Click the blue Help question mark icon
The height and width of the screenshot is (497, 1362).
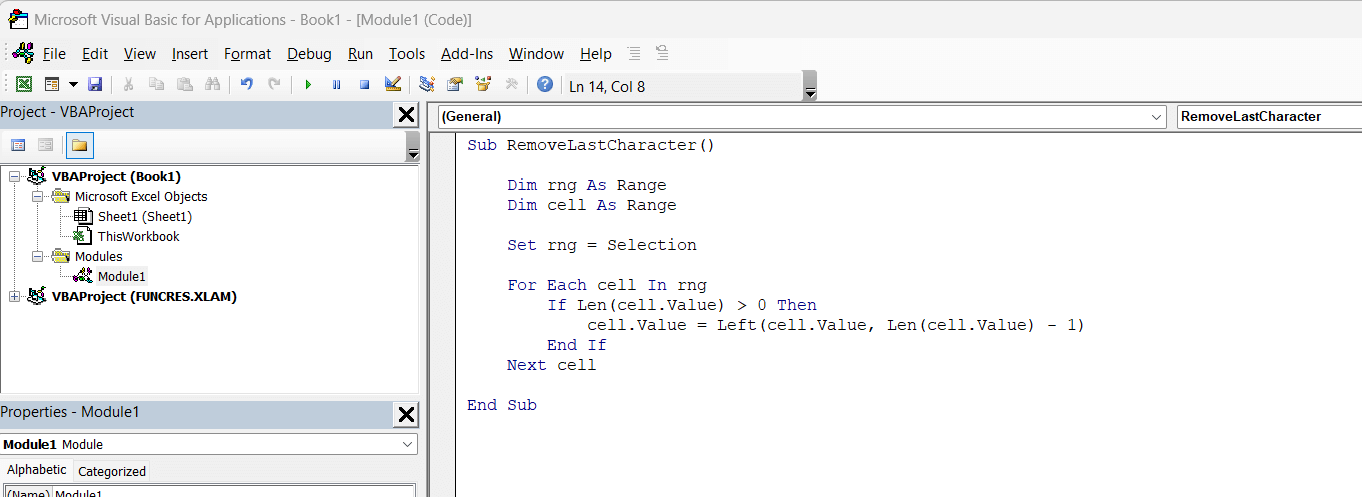pyautogui.click(x=544, y=85)
